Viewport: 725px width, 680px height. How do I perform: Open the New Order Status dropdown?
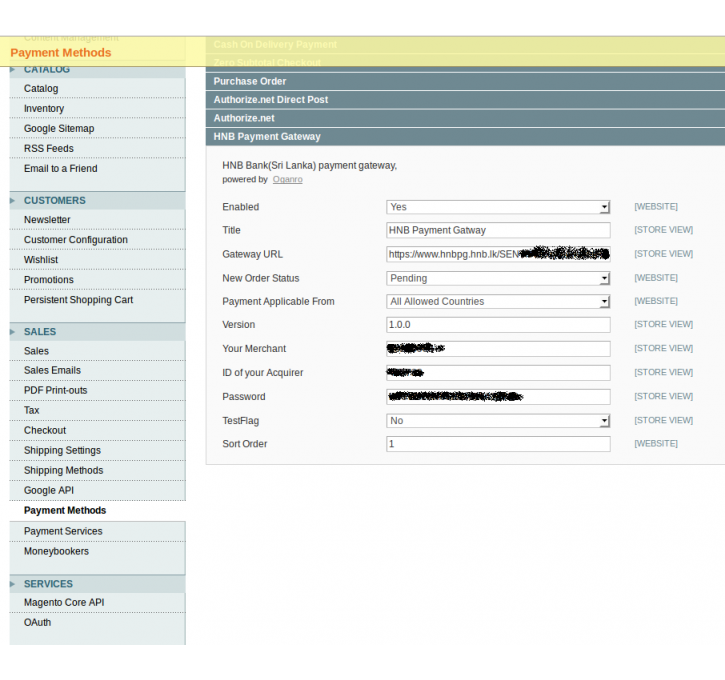[498, 278]
